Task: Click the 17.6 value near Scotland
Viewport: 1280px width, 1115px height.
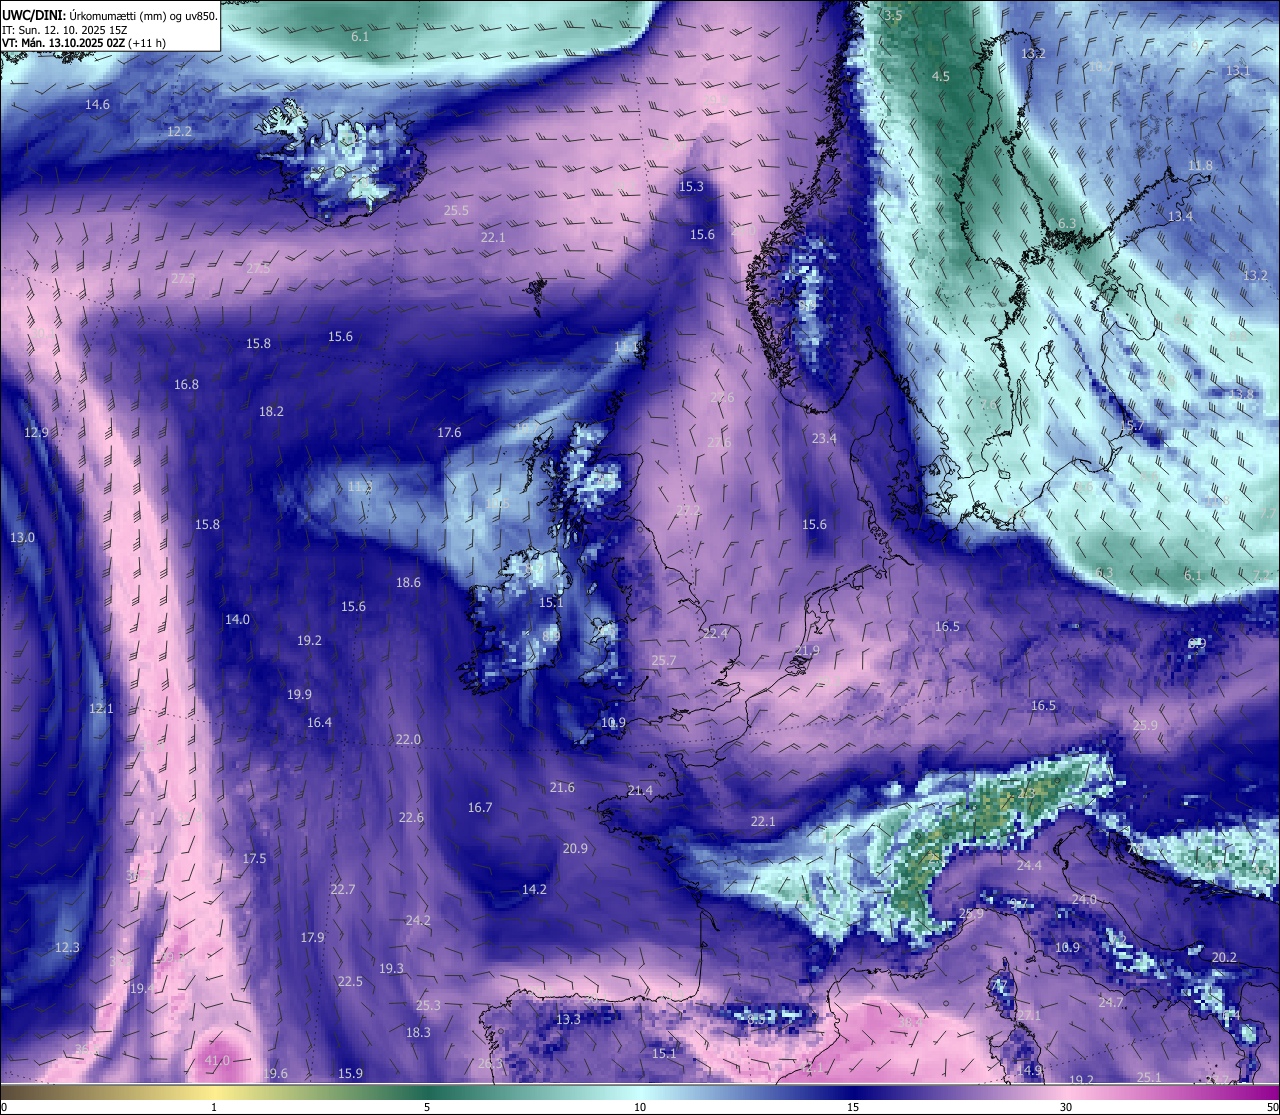Action: point(449,432)
